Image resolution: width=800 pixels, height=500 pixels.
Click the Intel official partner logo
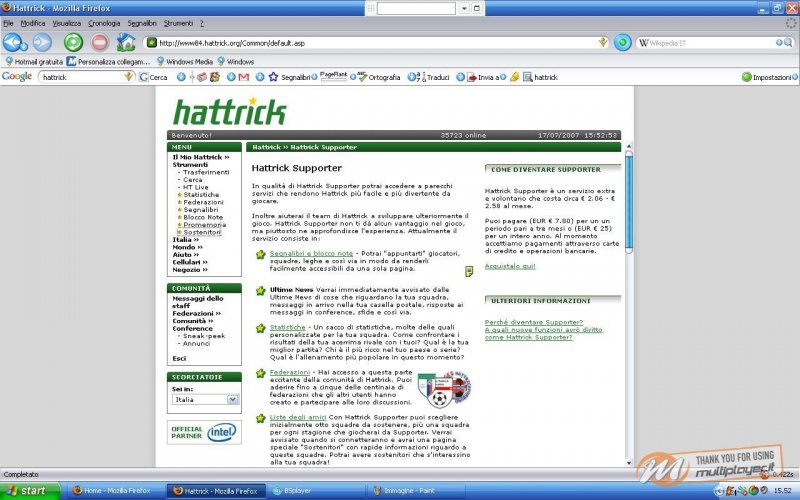click(x=205, y=433)
